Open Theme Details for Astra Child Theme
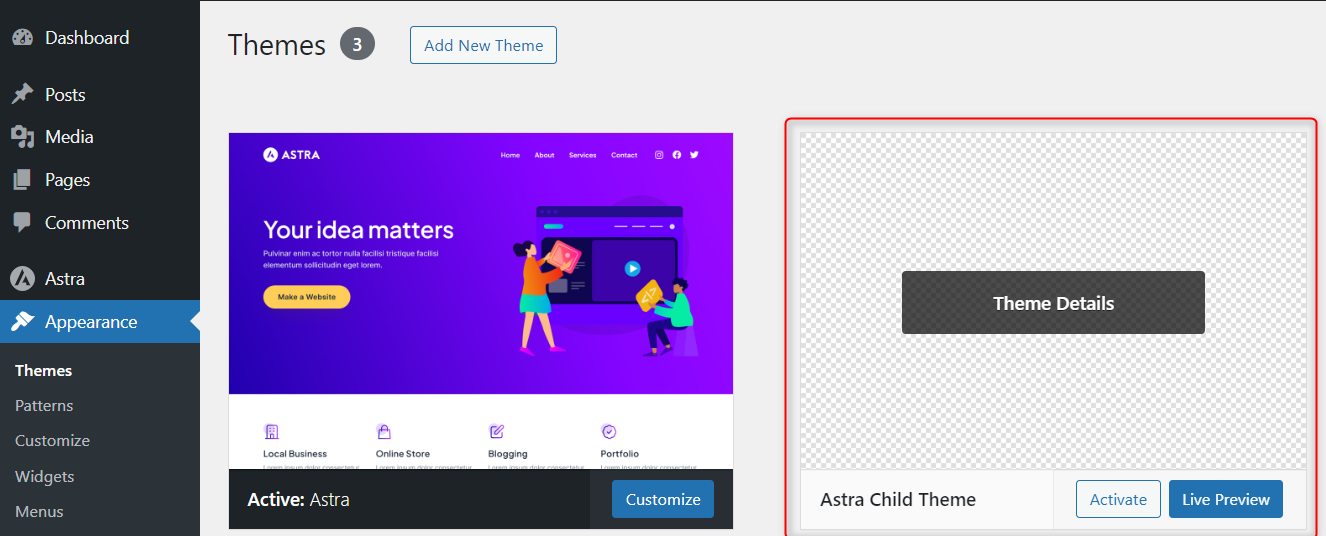The width and height of the screenshot is (1326, 536). [x=1053, y=303]
